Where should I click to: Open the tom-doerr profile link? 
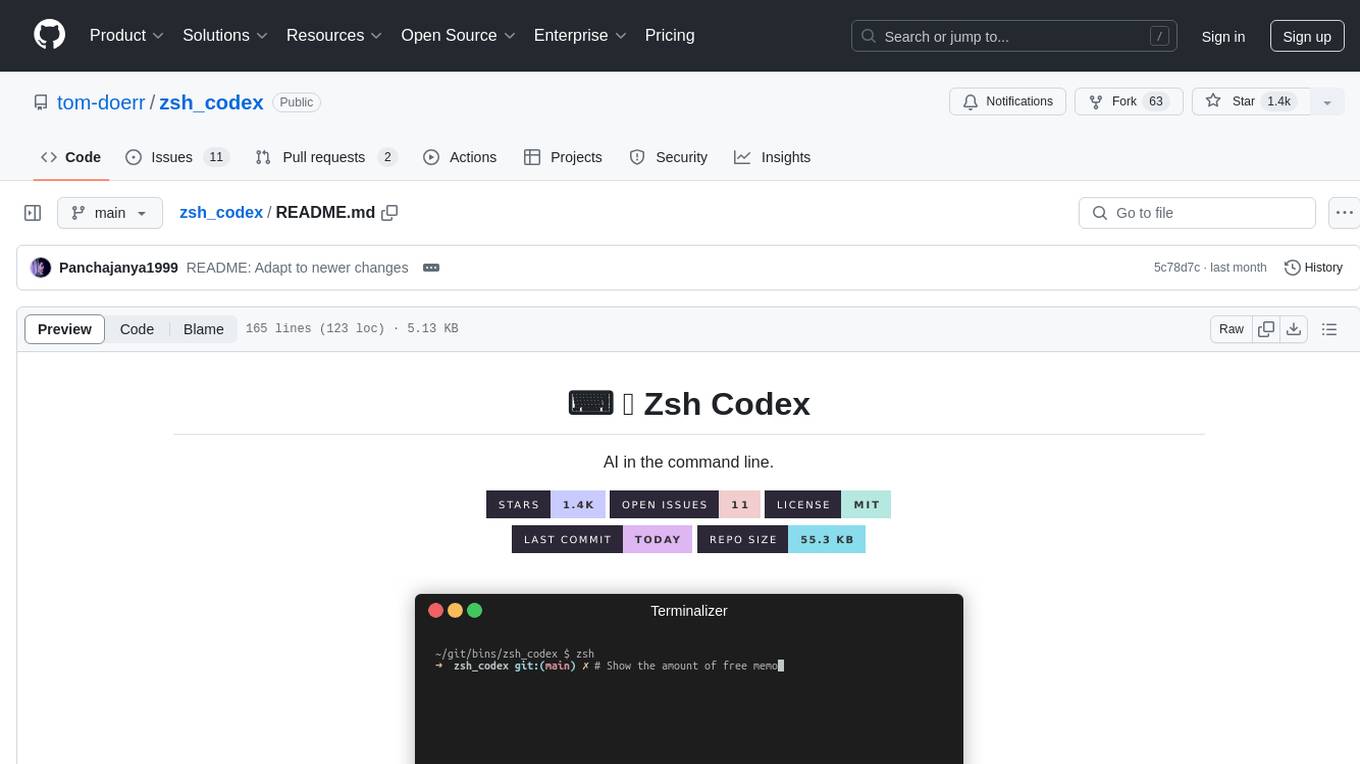click(100, 102)
